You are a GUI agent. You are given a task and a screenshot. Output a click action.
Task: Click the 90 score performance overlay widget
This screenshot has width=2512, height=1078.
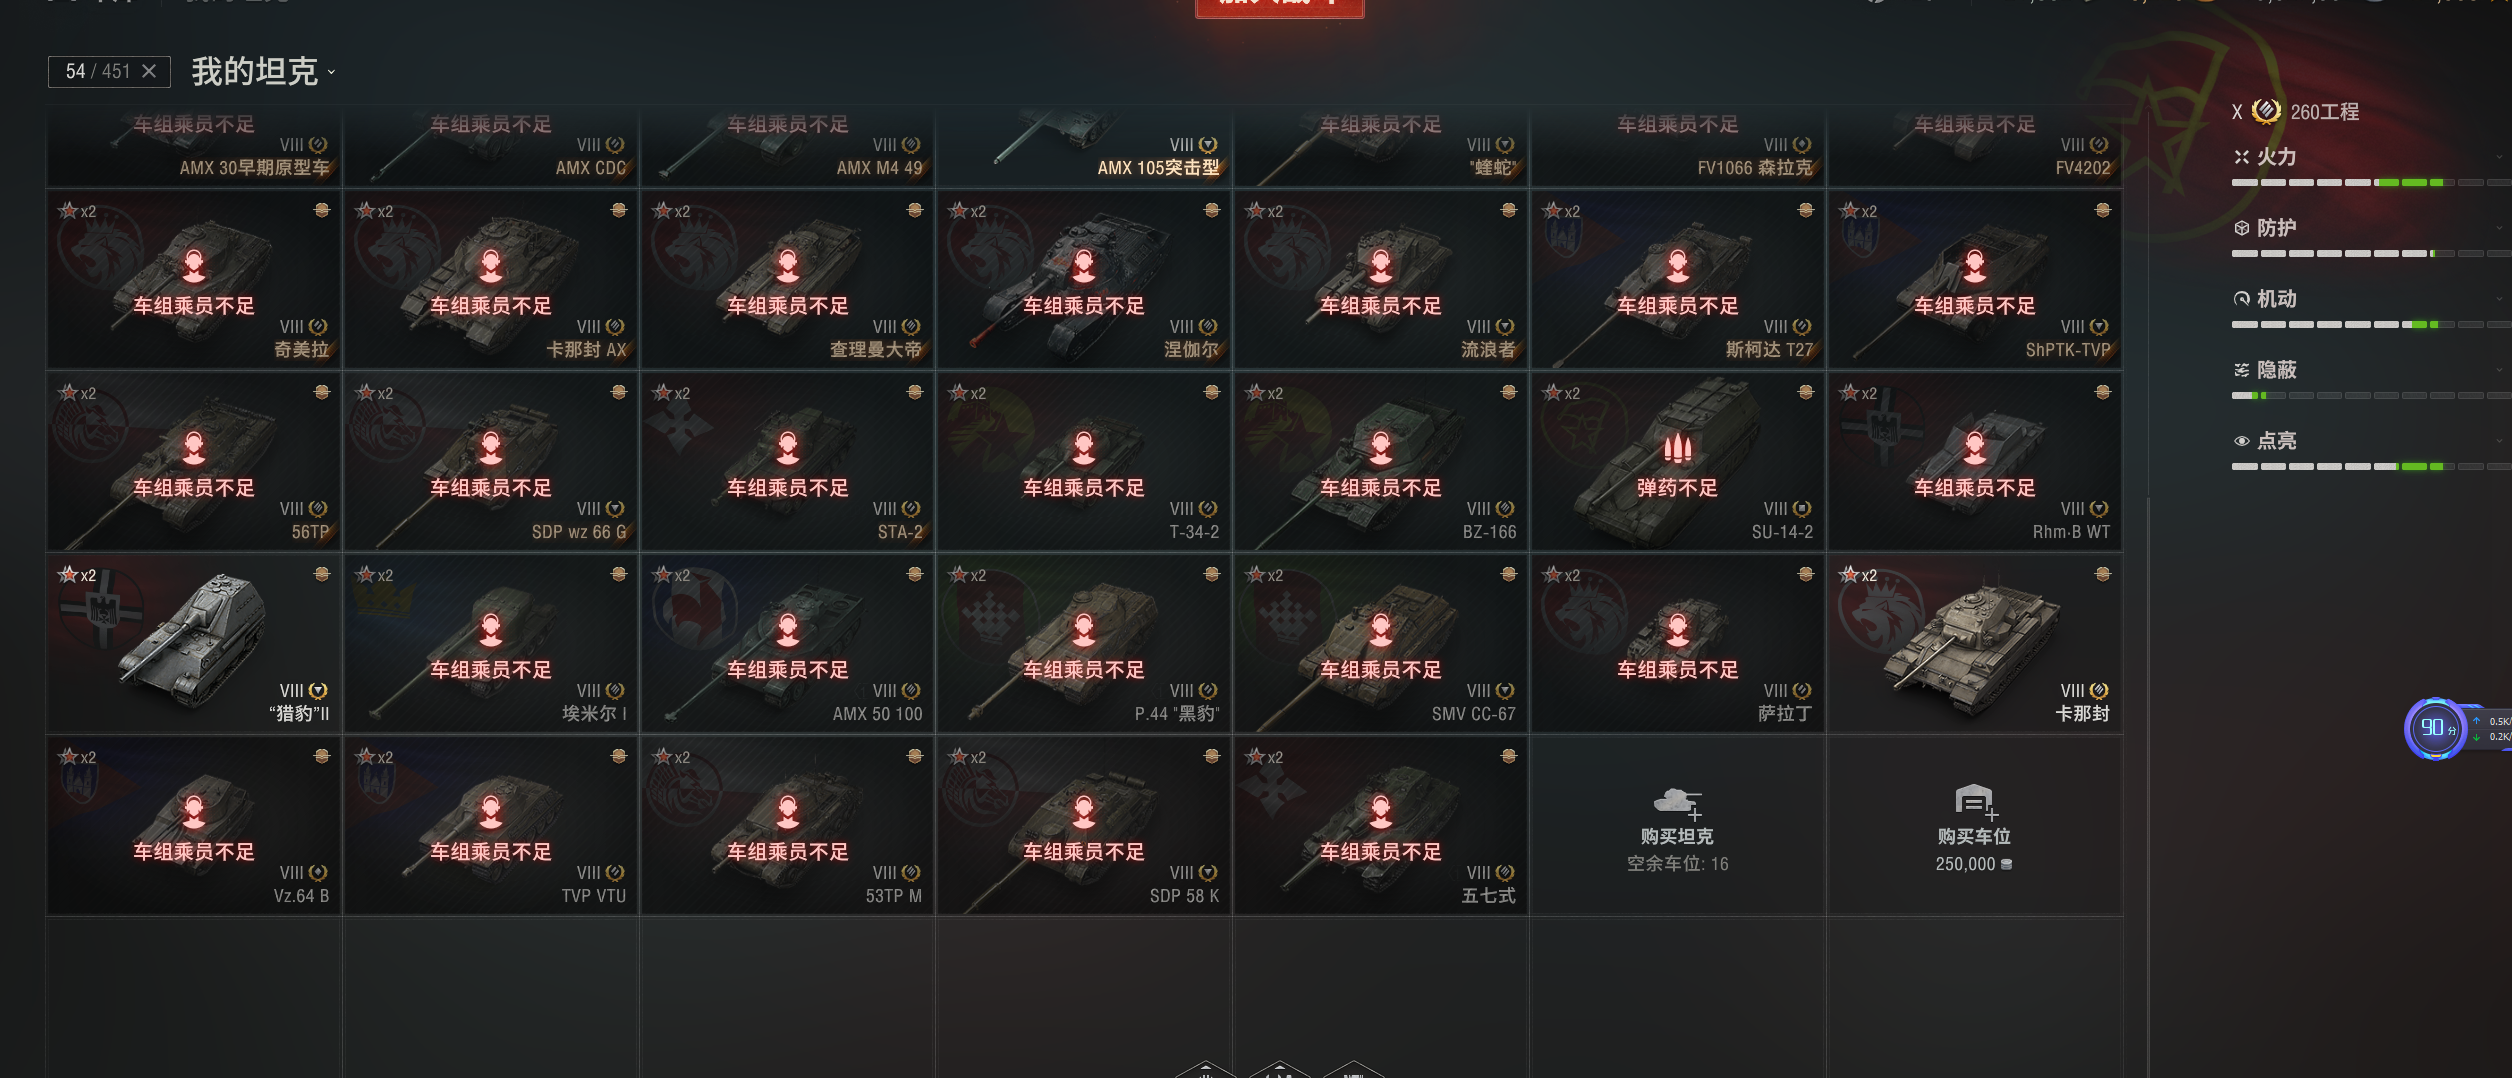[x=2436, y=728]
